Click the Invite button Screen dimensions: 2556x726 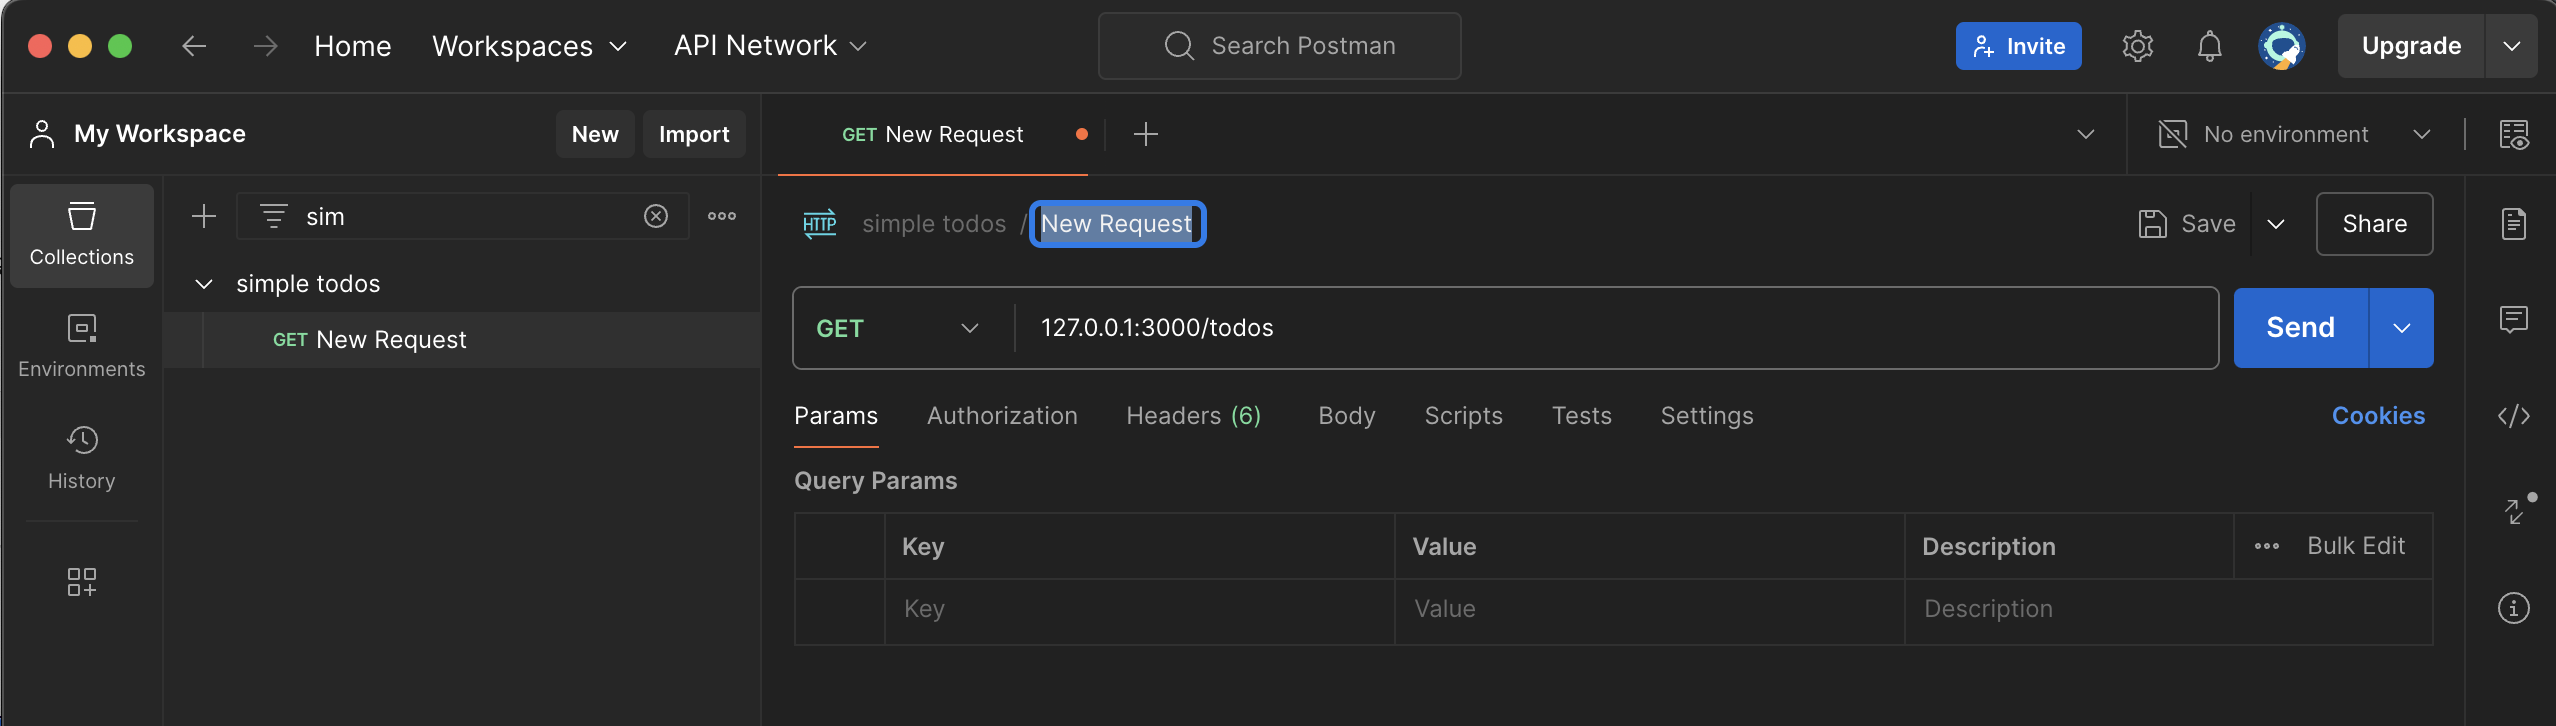point(2018,46)
